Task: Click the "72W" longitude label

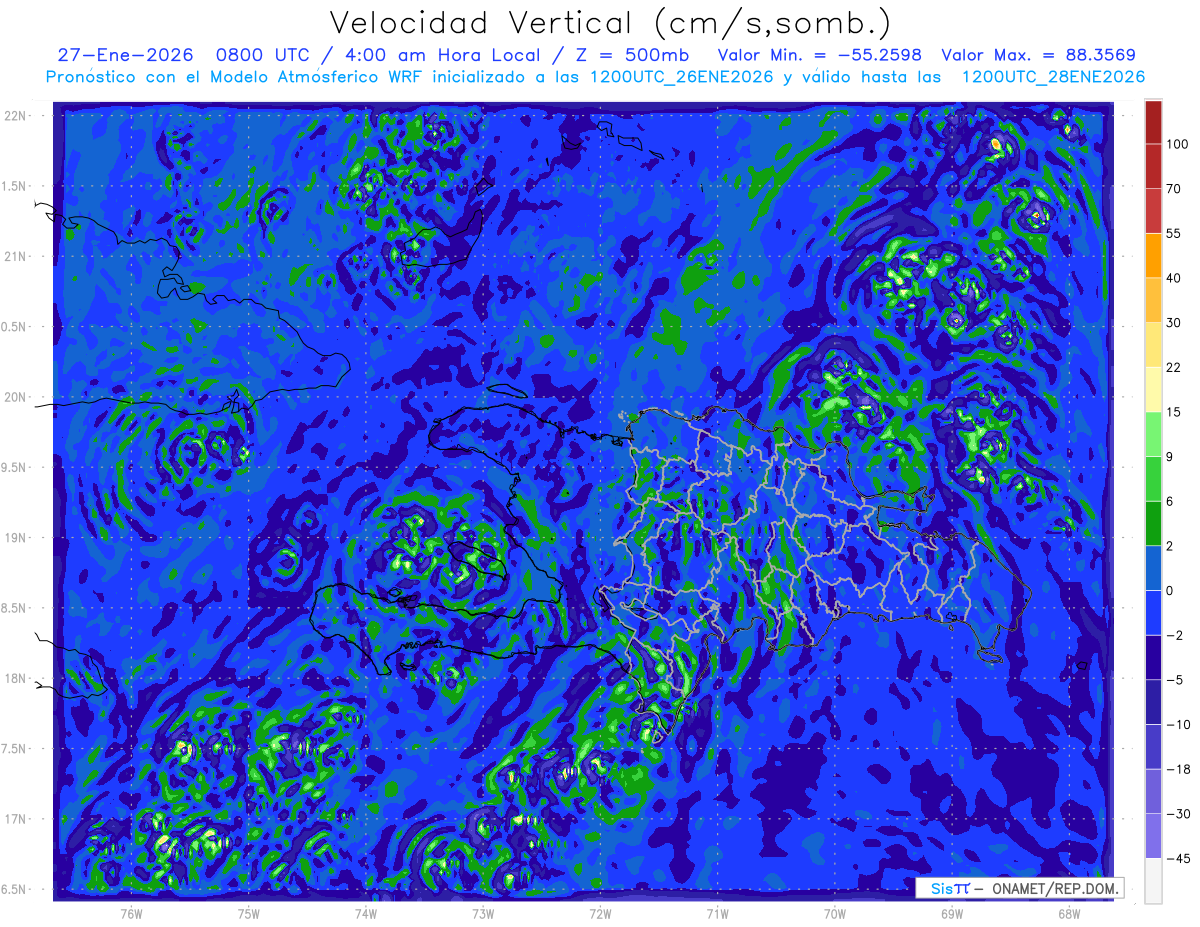Action: pyautogui.click(x=600, y=913)
